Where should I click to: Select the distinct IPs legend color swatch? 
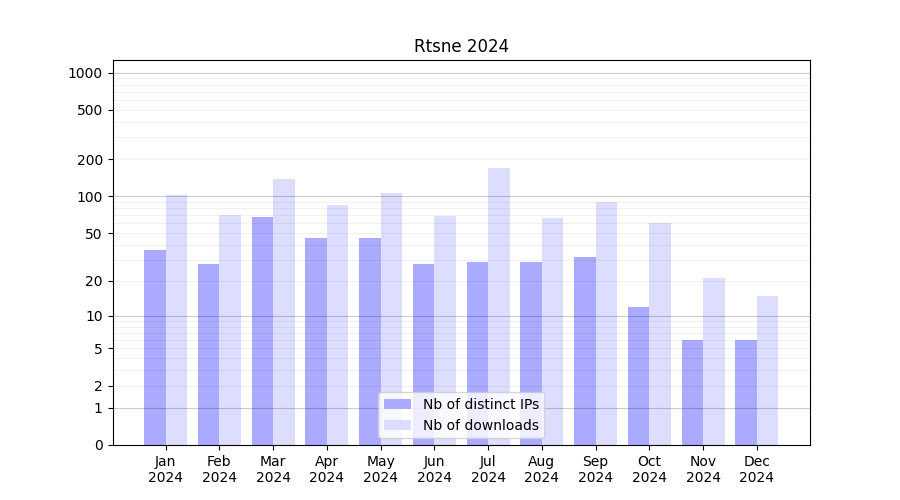click(x=397, y=404)
